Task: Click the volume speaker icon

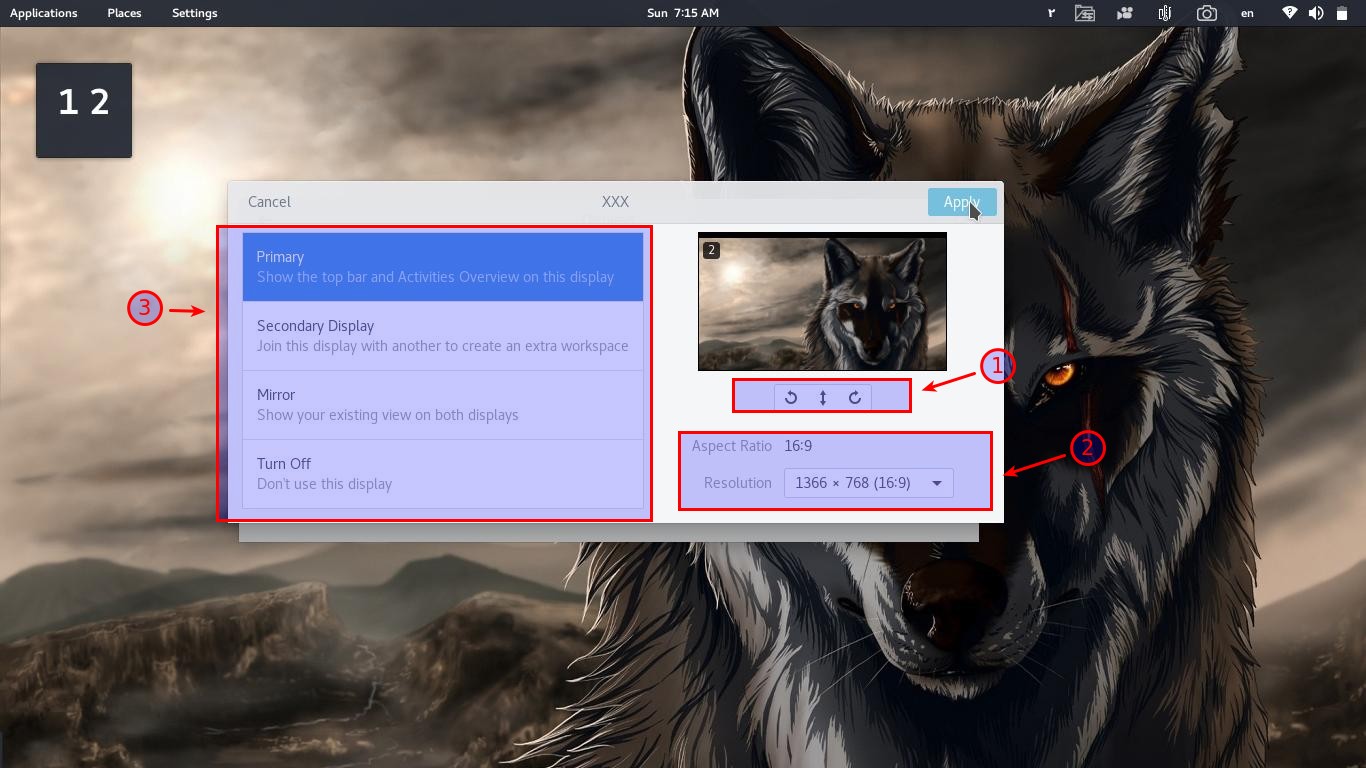Action: pos(1316,13)
